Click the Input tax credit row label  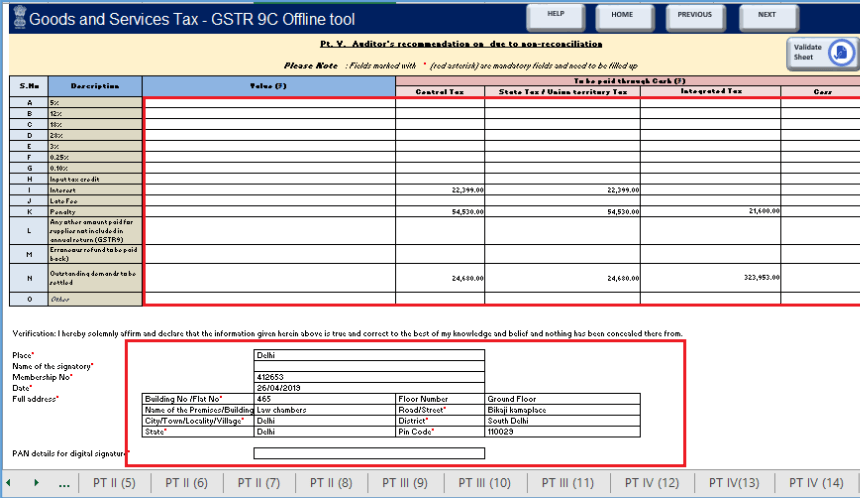pyautogui.click(x=95, y=179)
